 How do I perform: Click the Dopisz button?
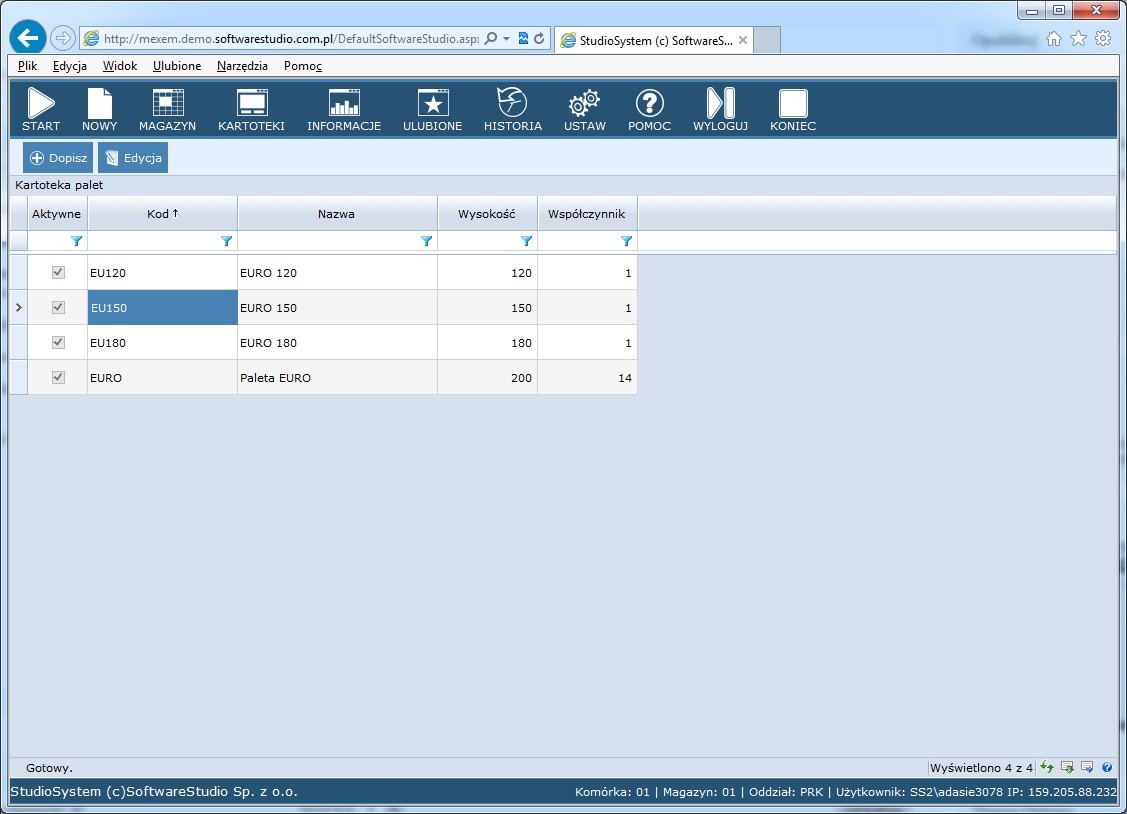point(58,158)
